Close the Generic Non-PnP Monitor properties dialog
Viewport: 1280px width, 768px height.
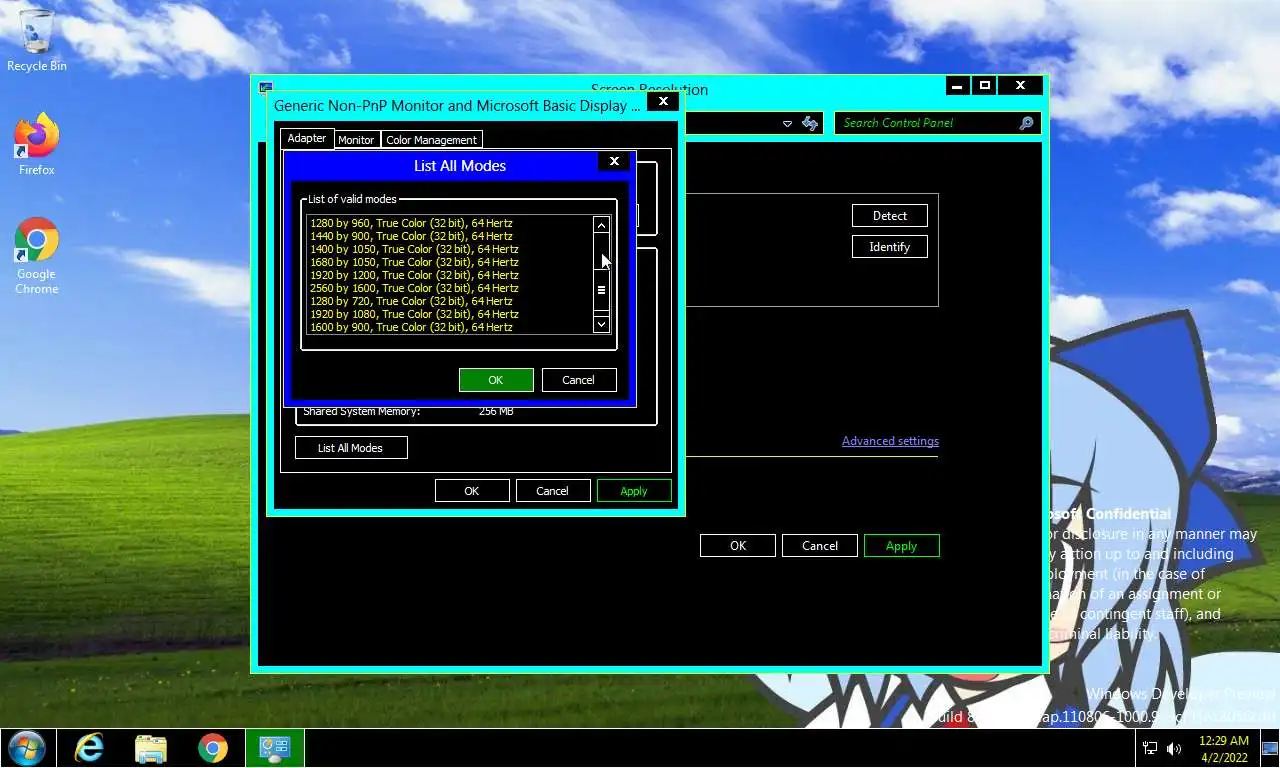pos(663,101)
